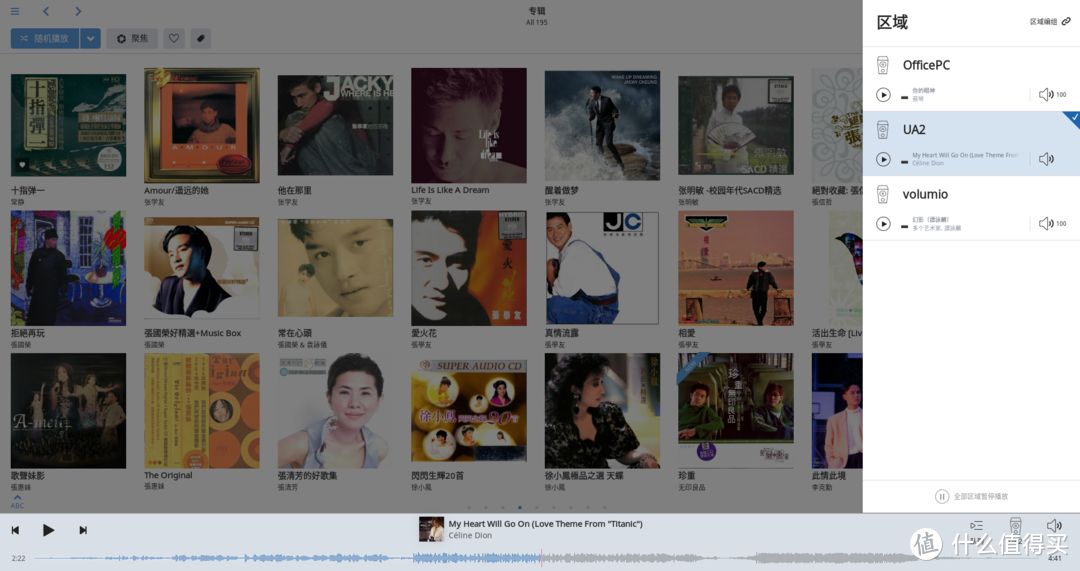Open album 真情流露 cover

pyautogui.click(x=603, y=268)
